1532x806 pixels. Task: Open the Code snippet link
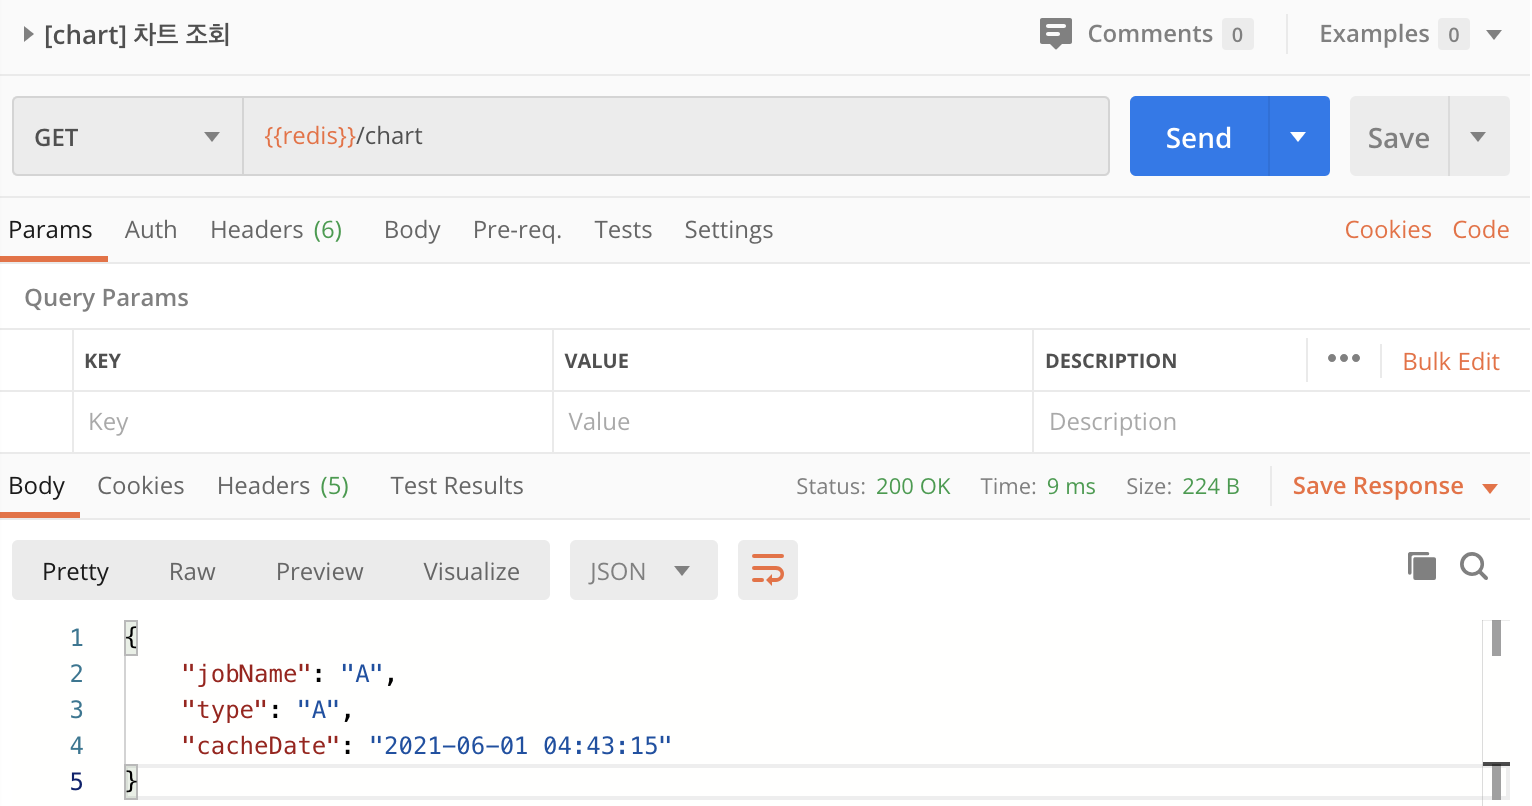point(1481,230)
